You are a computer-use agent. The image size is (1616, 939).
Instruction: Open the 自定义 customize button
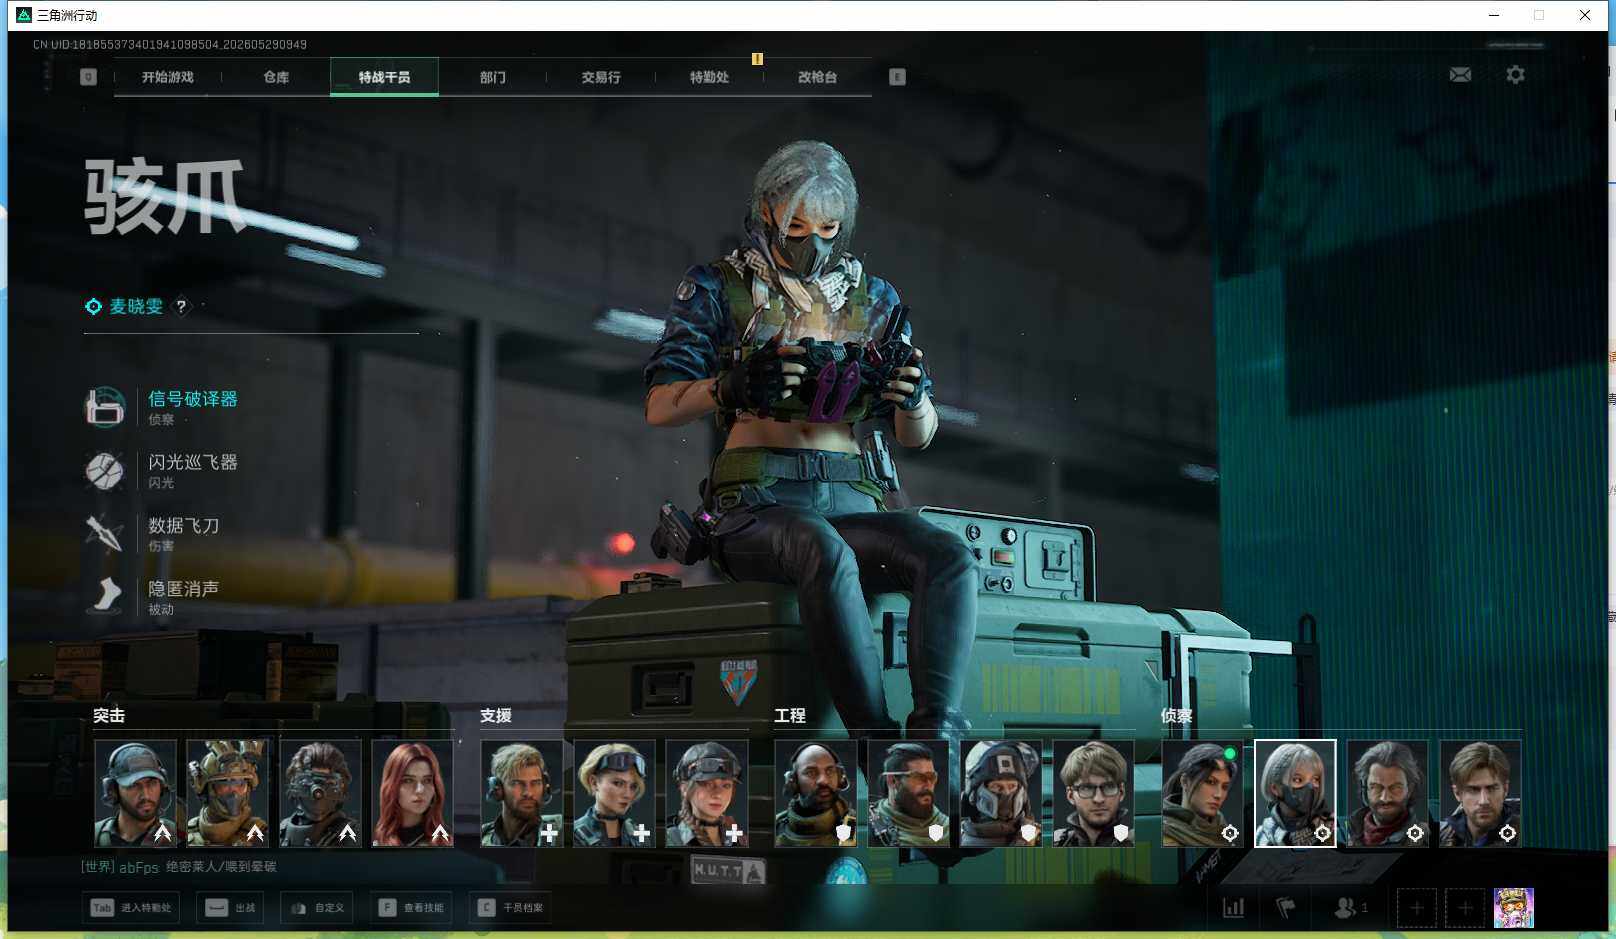click(317, 908)
